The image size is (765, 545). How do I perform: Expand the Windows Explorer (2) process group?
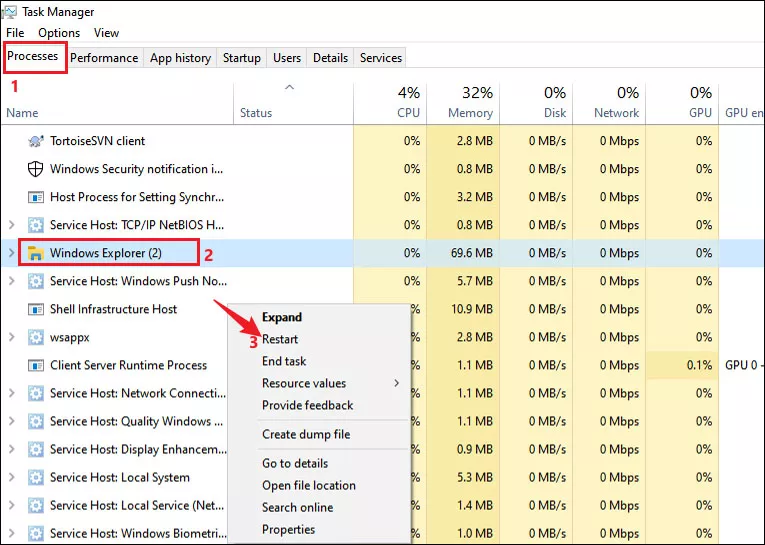coord(12,253)
